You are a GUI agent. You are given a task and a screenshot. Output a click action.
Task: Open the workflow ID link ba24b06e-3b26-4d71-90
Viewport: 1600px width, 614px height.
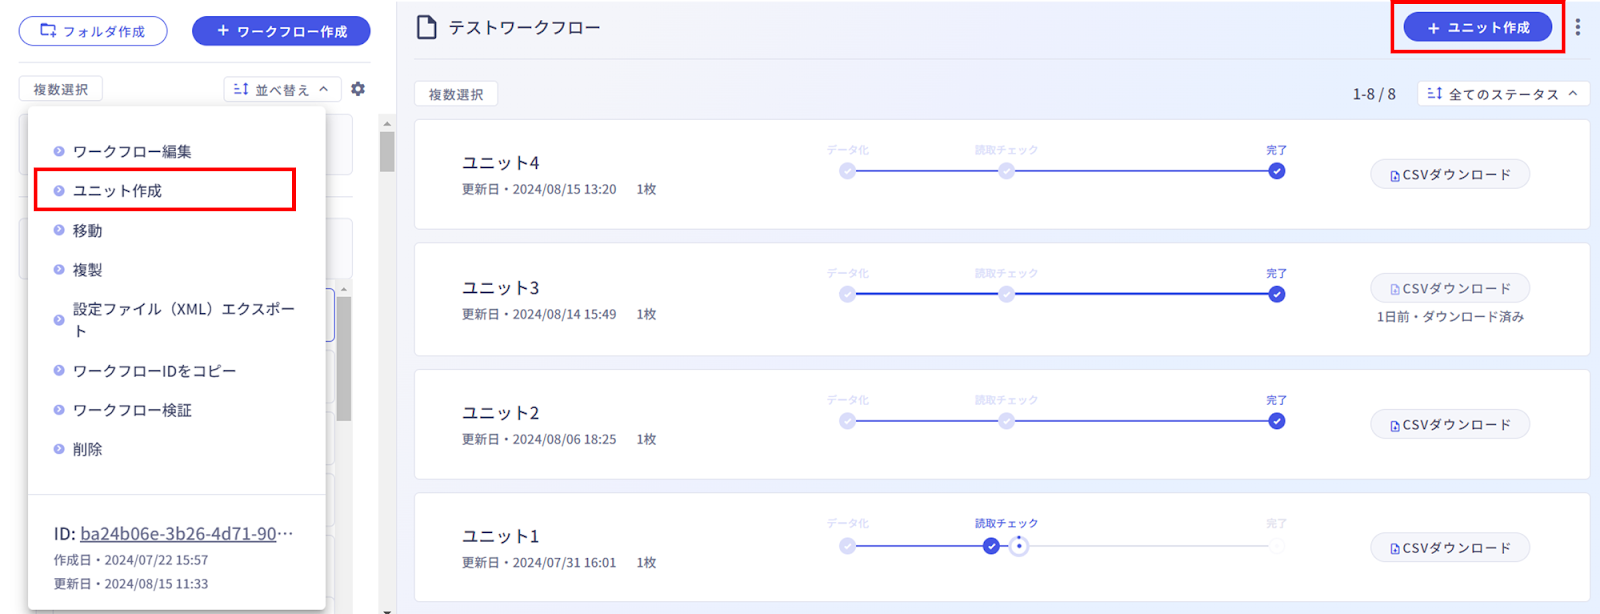point(186,533)
